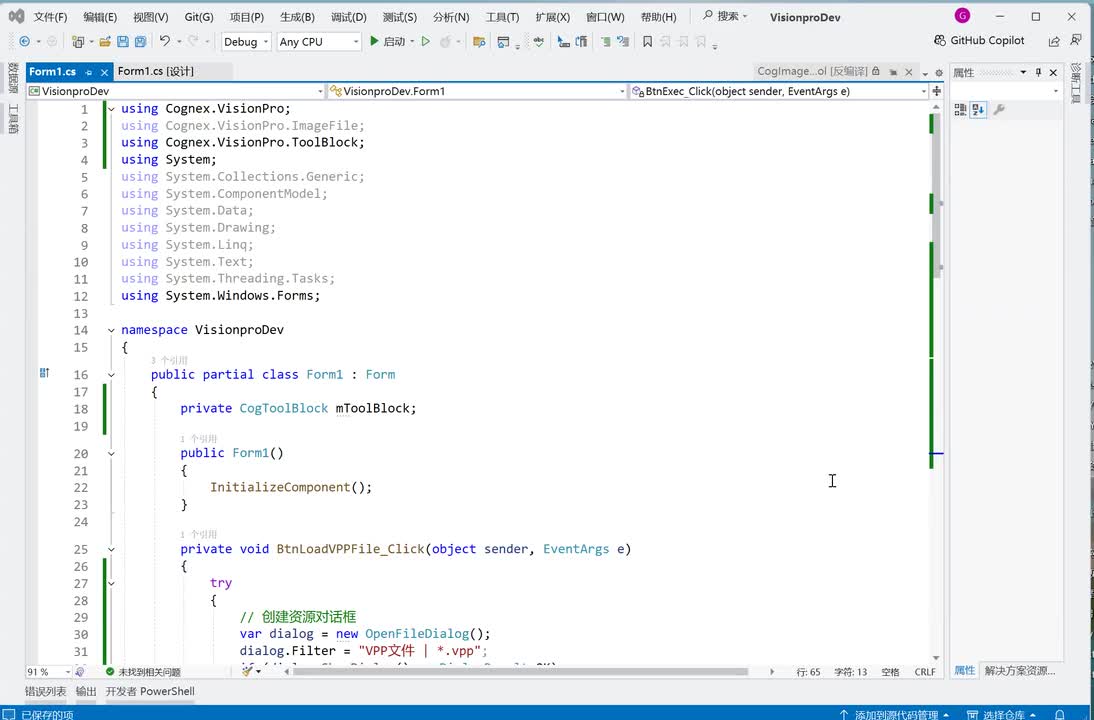Open the 工具(T) menu
This screenshot has height=720, width=1094.
coord(502,17)
